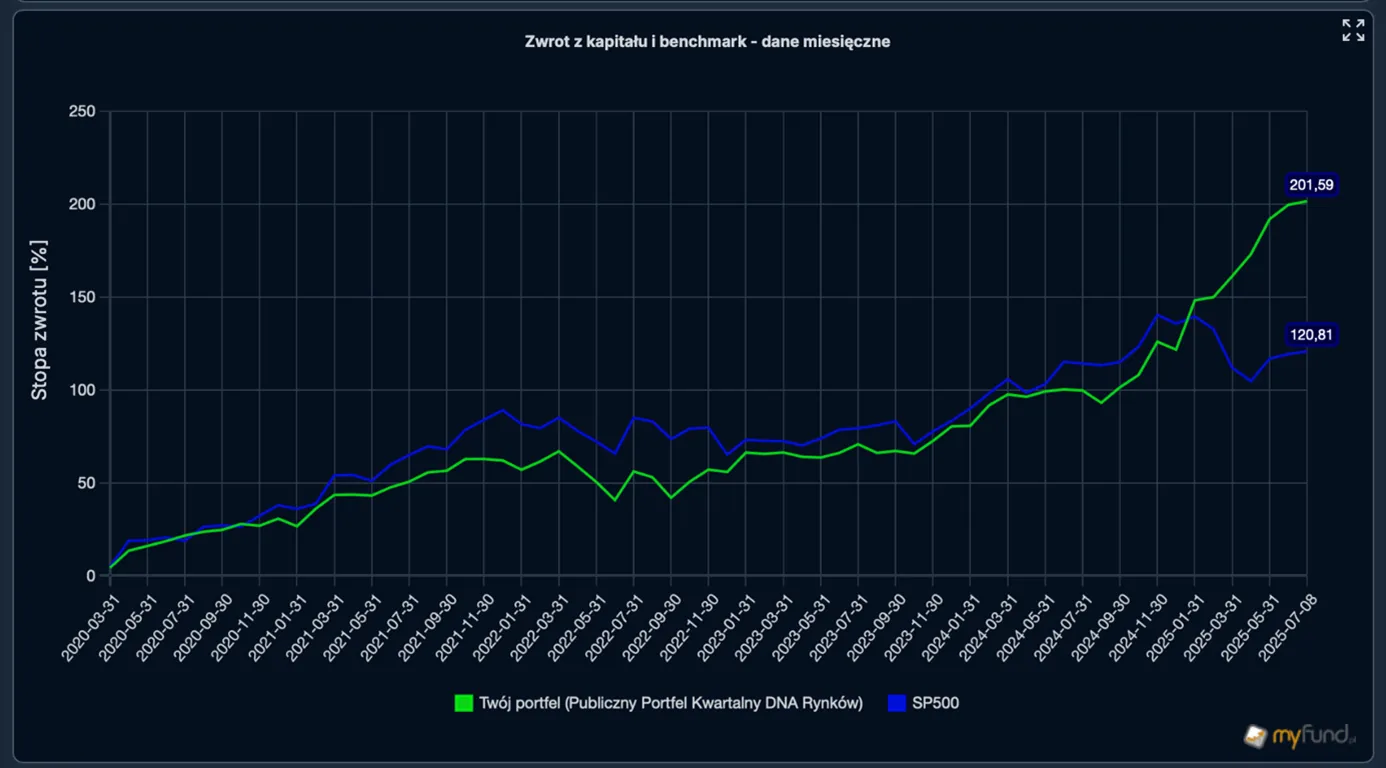Screen dimensions: 1386x768
Task: Click the 250 y-axis tick label
Action: tap(82, 111)
